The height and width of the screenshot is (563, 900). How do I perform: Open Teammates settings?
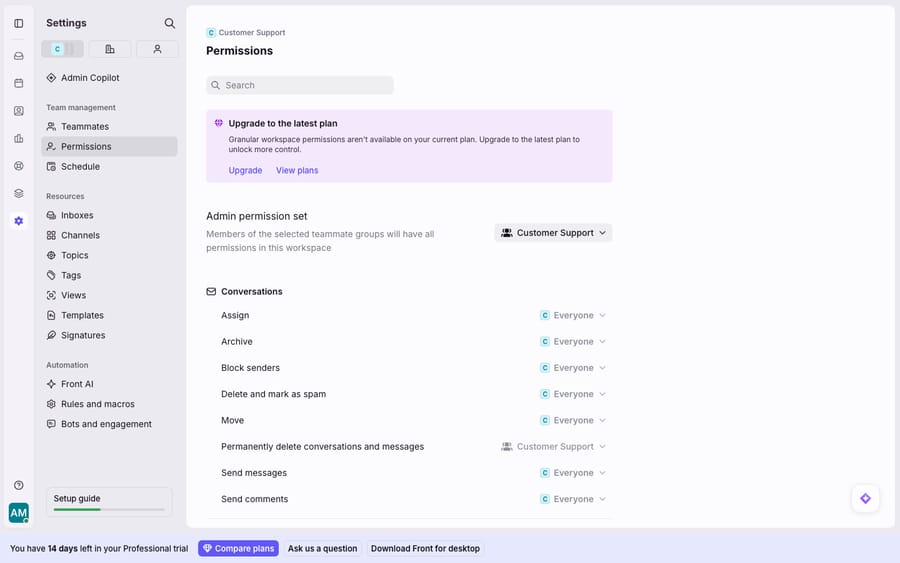(x=109, y=126)
